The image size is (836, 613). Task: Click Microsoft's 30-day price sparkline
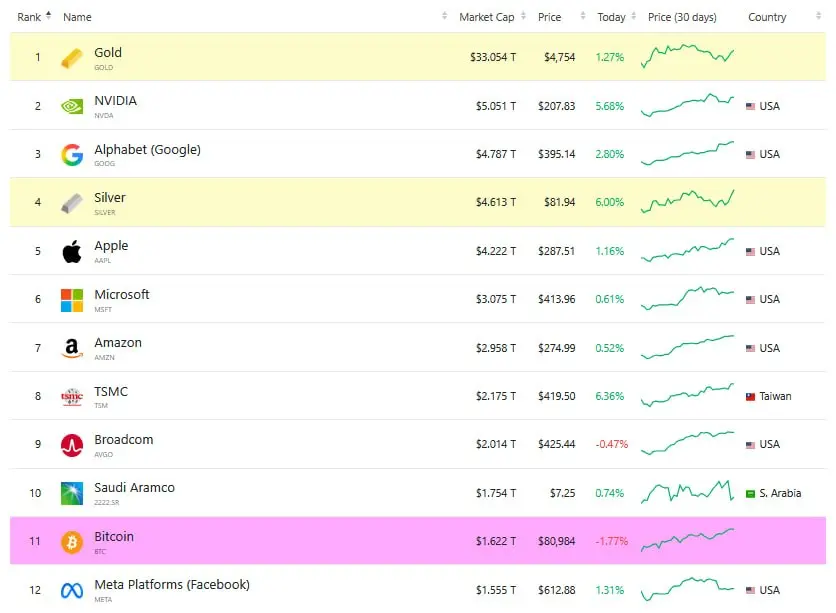687,299
